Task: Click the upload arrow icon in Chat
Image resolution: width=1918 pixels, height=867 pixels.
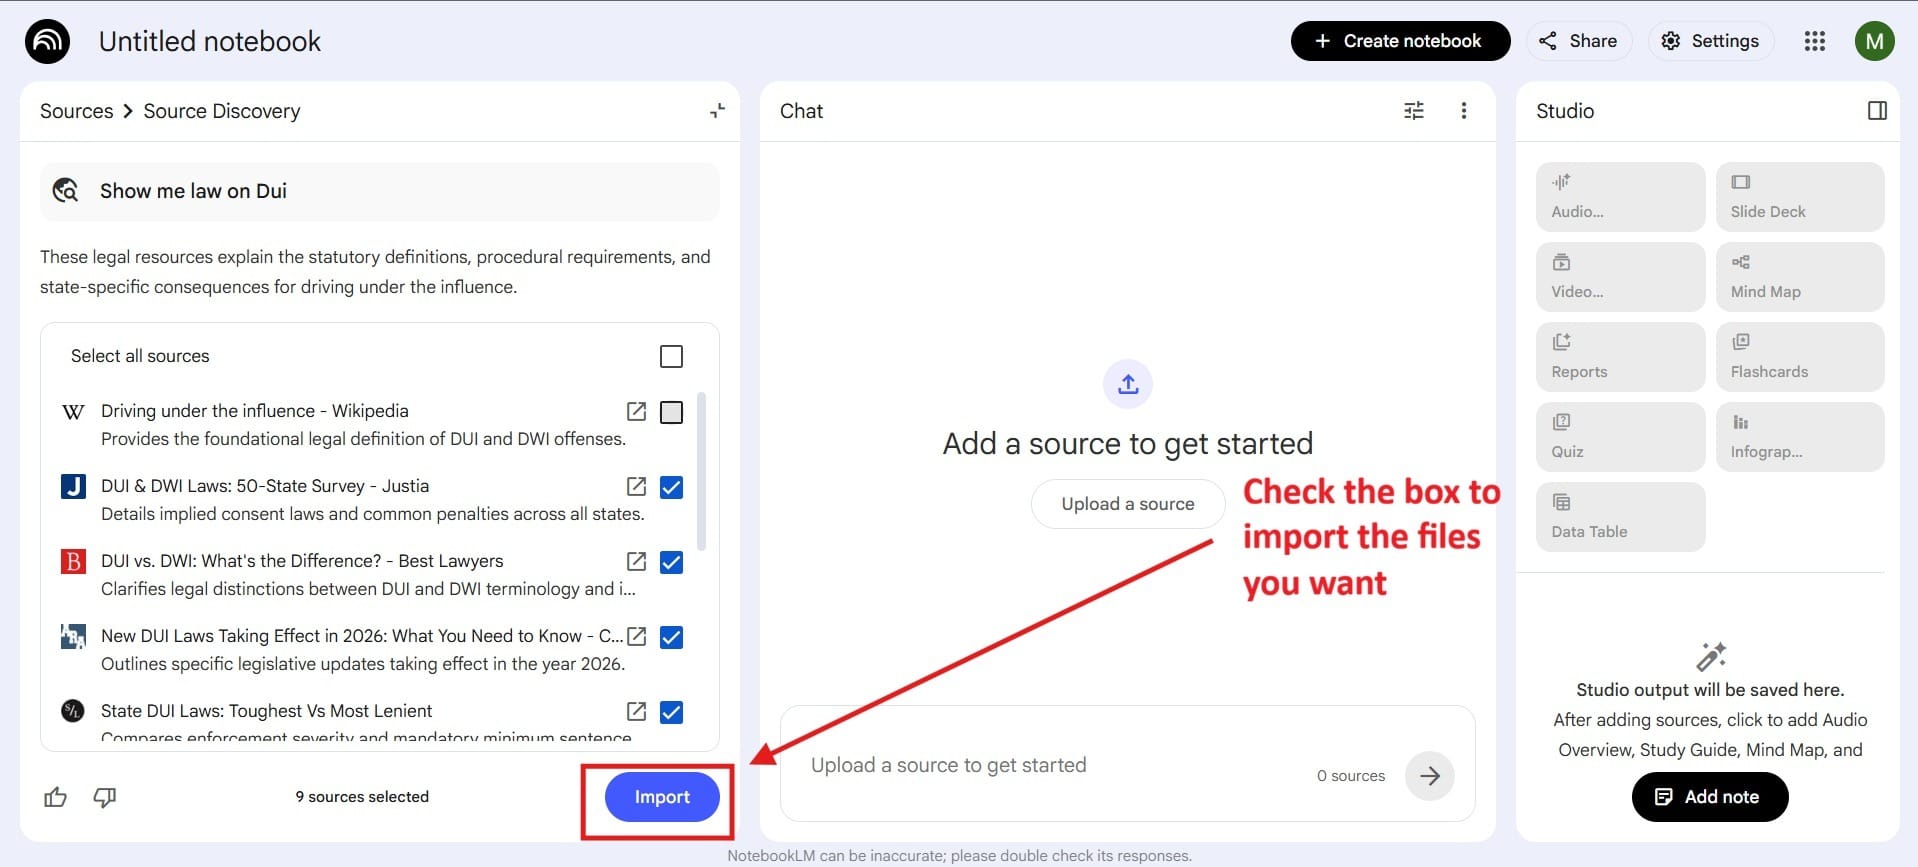Action: click(1128, 384)
